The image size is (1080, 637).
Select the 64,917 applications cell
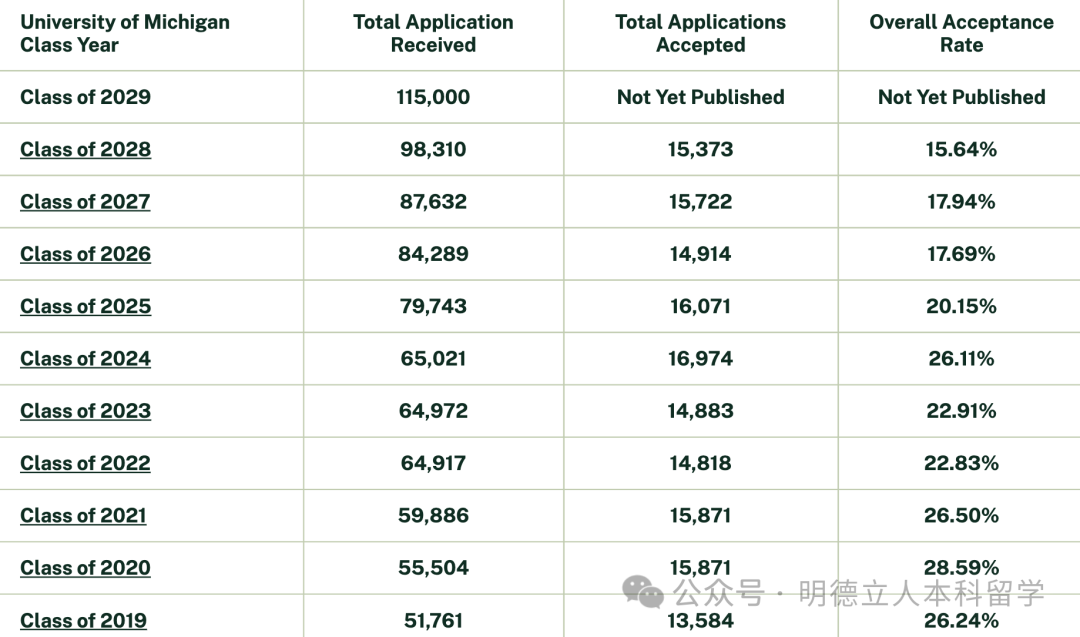(x=433, y=463)
